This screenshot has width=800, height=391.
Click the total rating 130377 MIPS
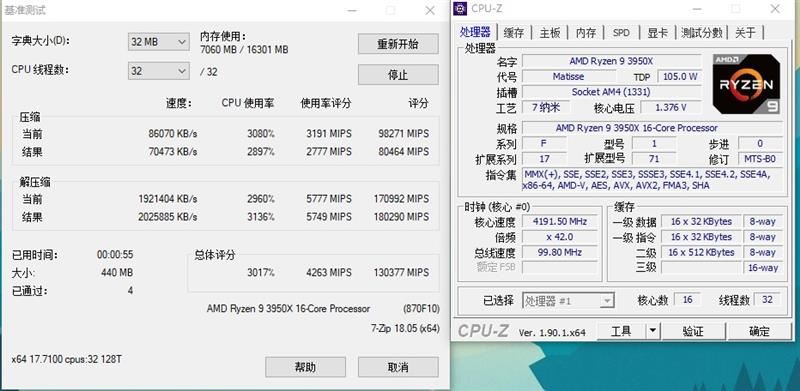(x=401, y=273)
